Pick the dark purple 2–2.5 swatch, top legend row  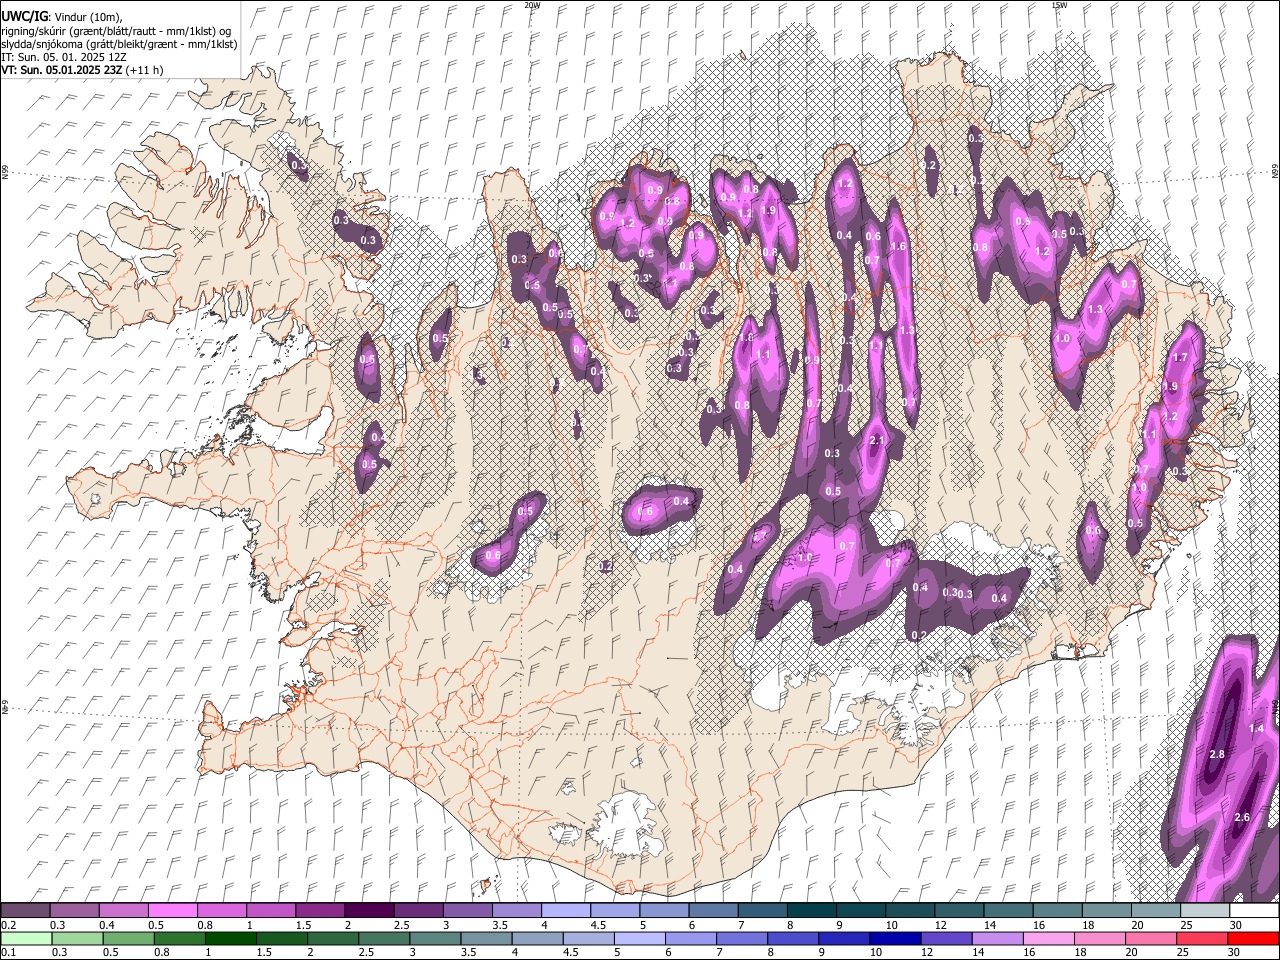(369, 911)
